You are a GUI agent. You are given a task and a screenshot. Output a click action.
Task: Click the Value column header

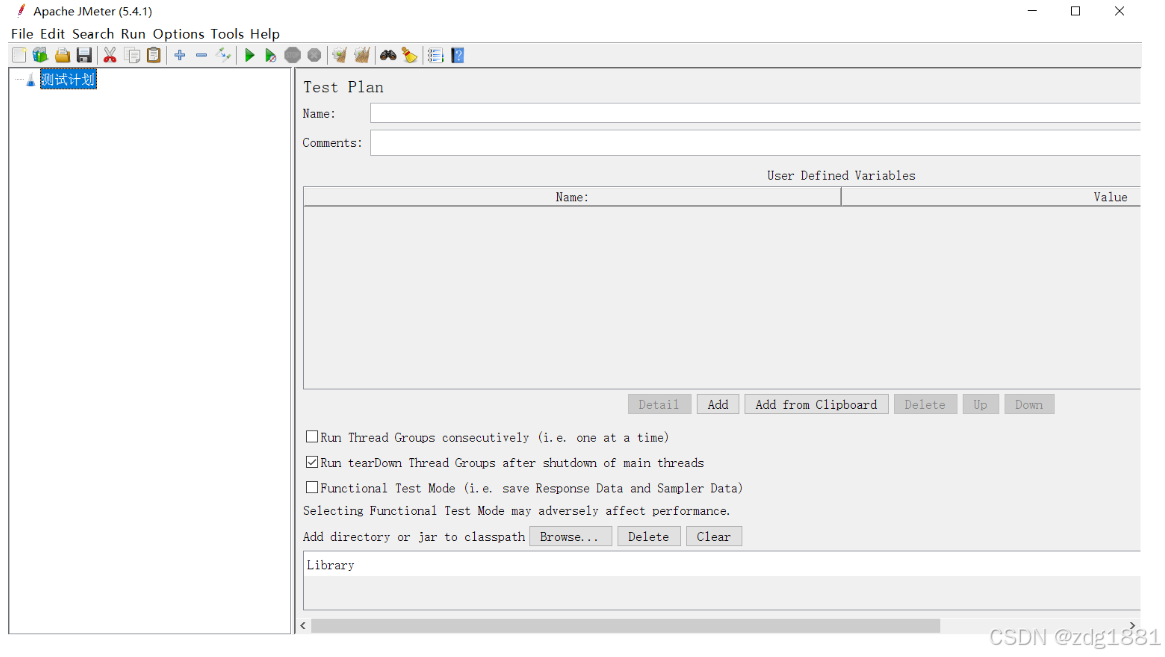[x=991, y=197]
